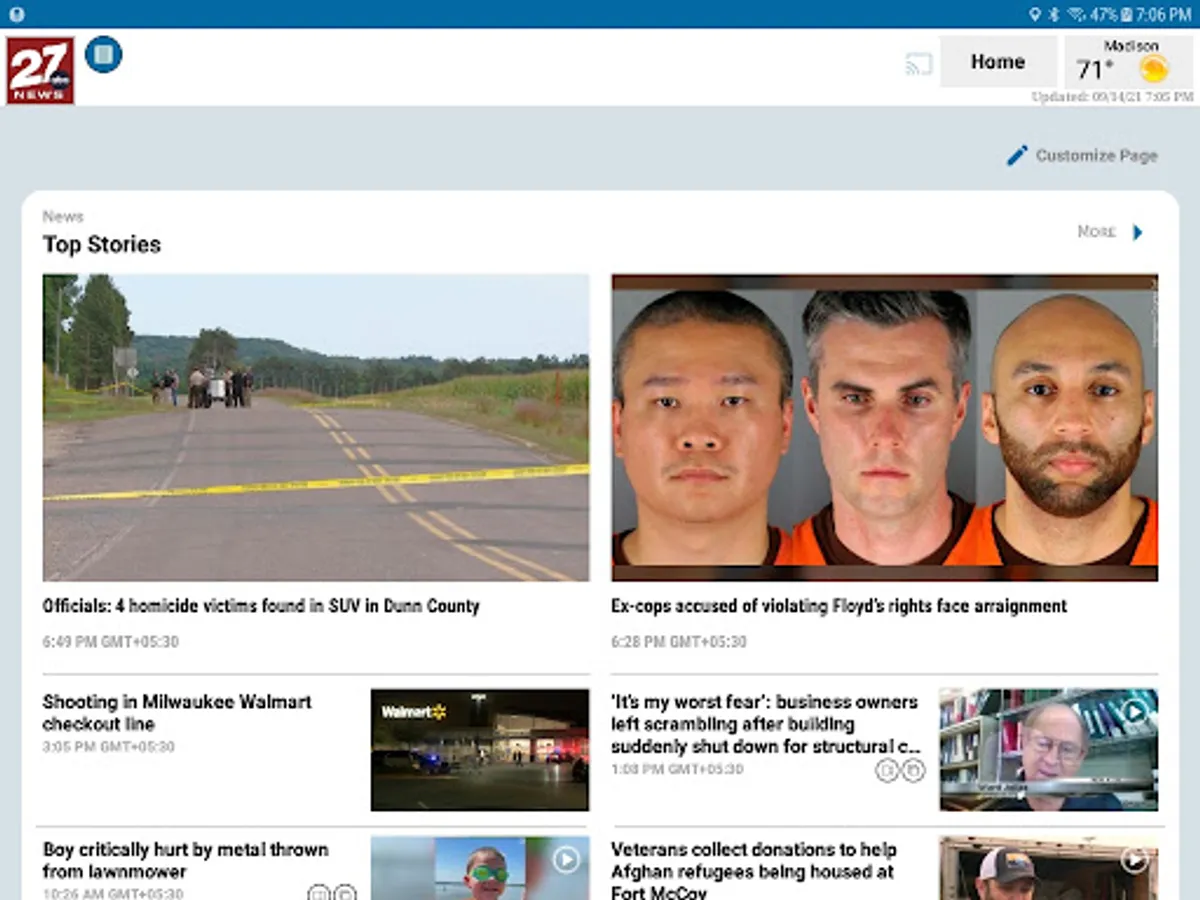Tap the 7:06 PM clock in status bar
The width and height of the screenshot is (1200, 900).
pyautogui.click(x=1164, y=14)
